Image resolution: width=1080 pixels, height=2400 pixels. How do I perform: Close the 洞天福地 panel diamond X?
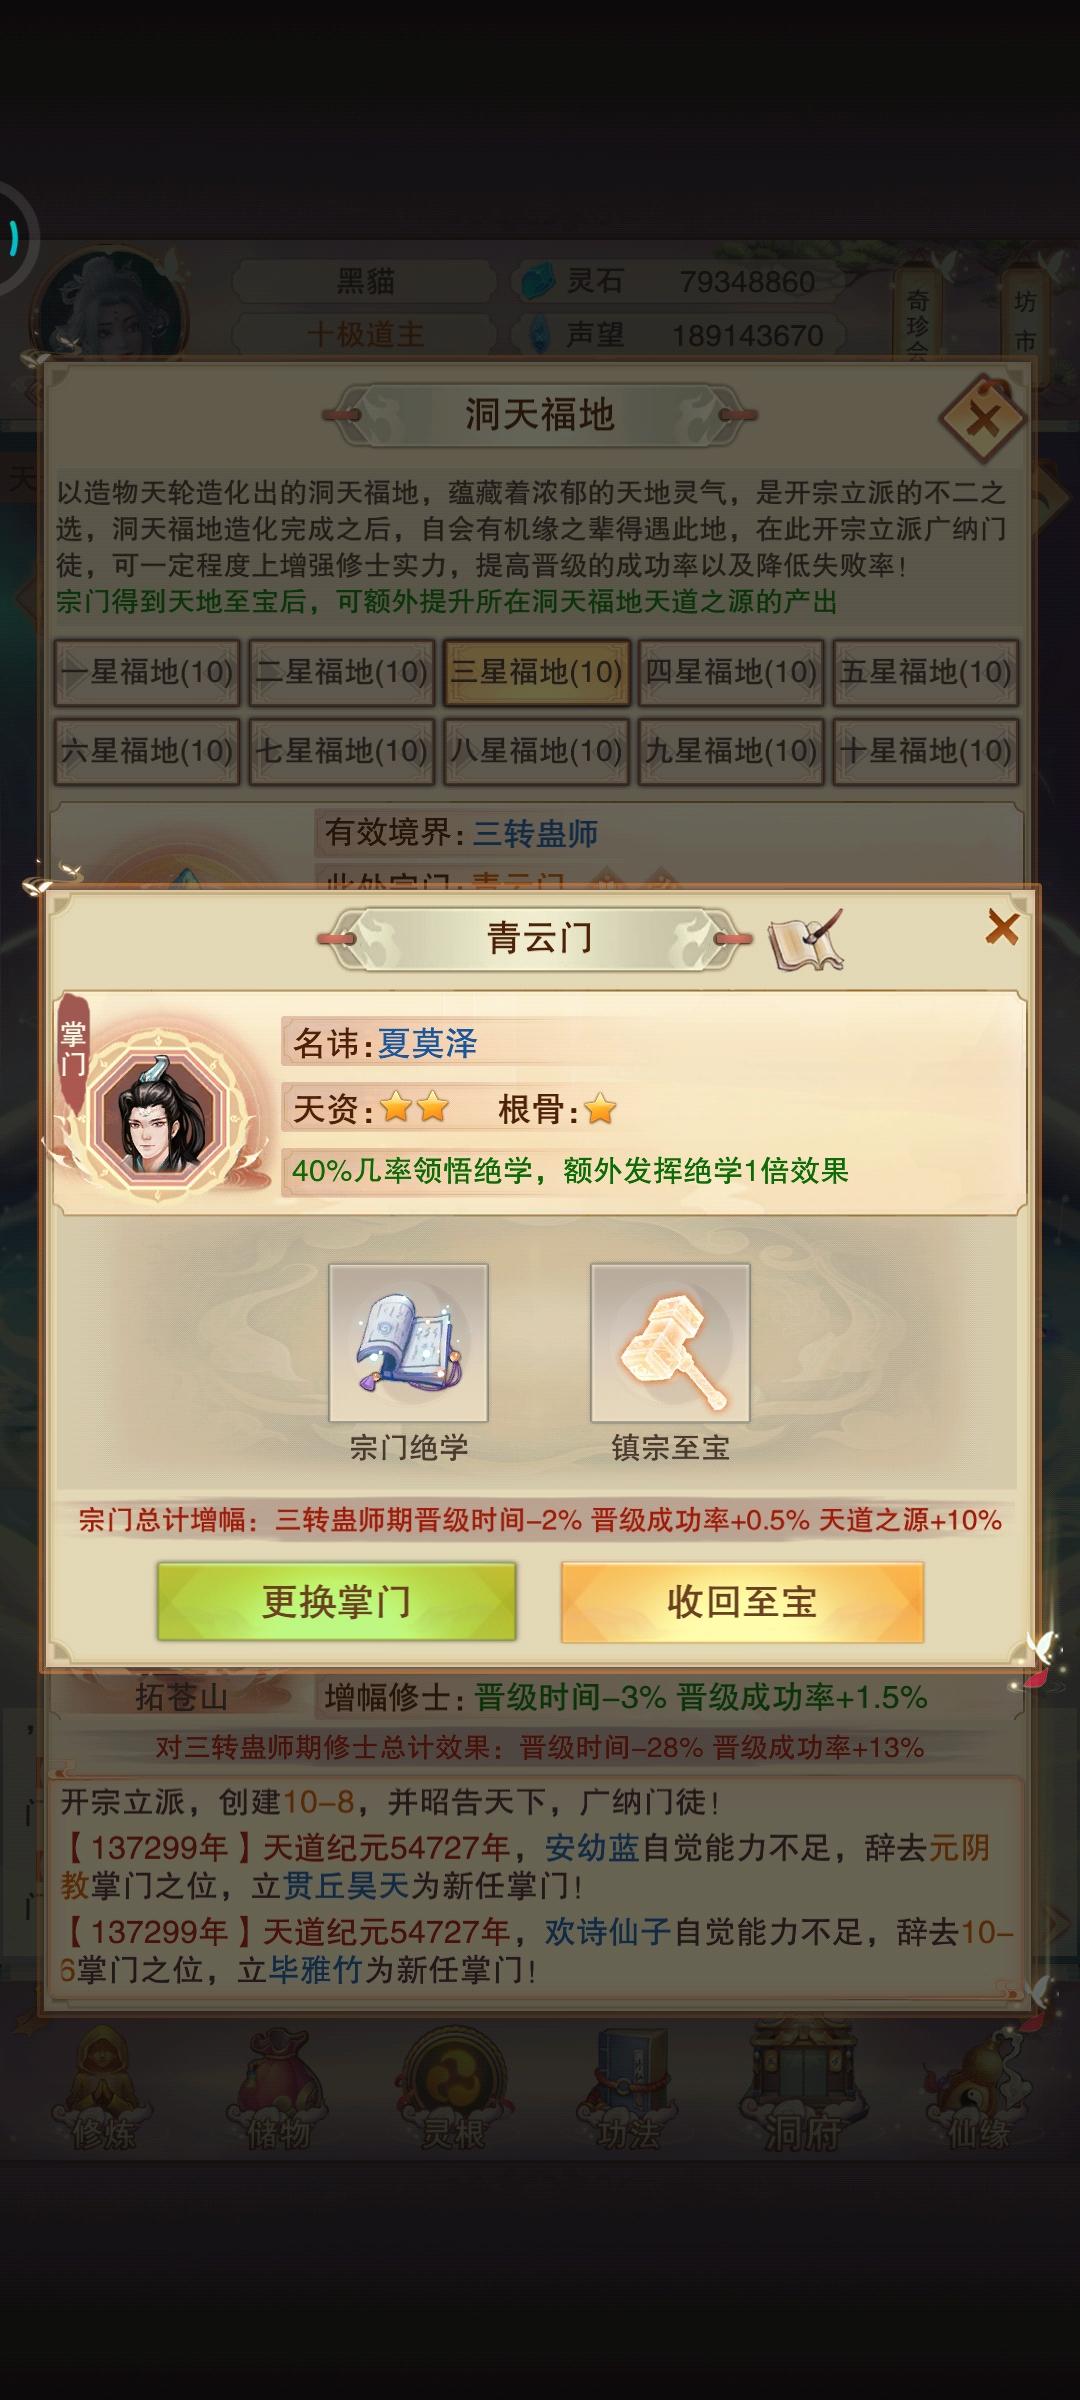983,419
